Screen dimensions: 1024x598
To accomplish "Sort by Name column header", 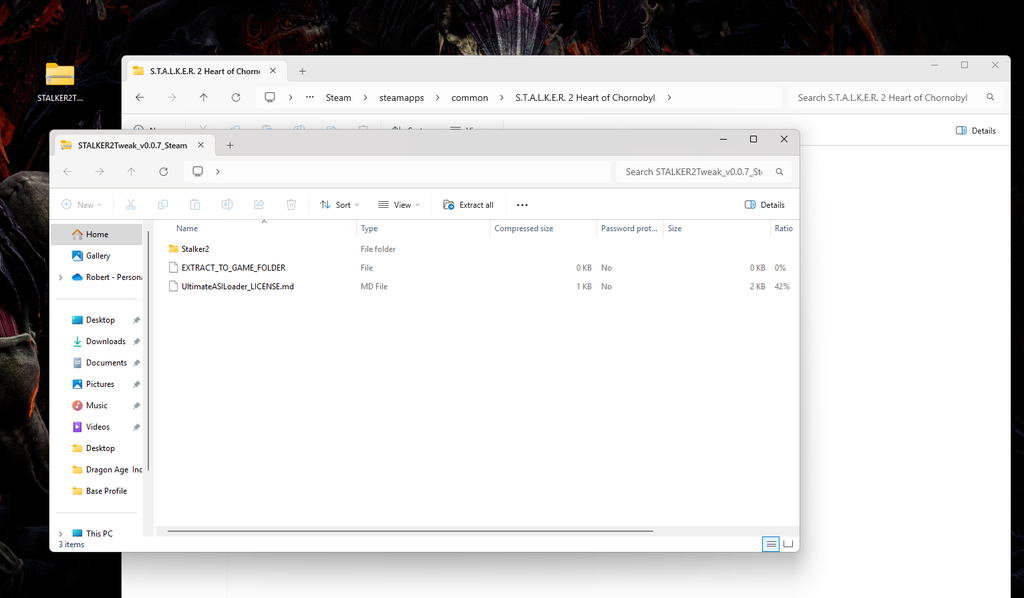I will [187, 228].
